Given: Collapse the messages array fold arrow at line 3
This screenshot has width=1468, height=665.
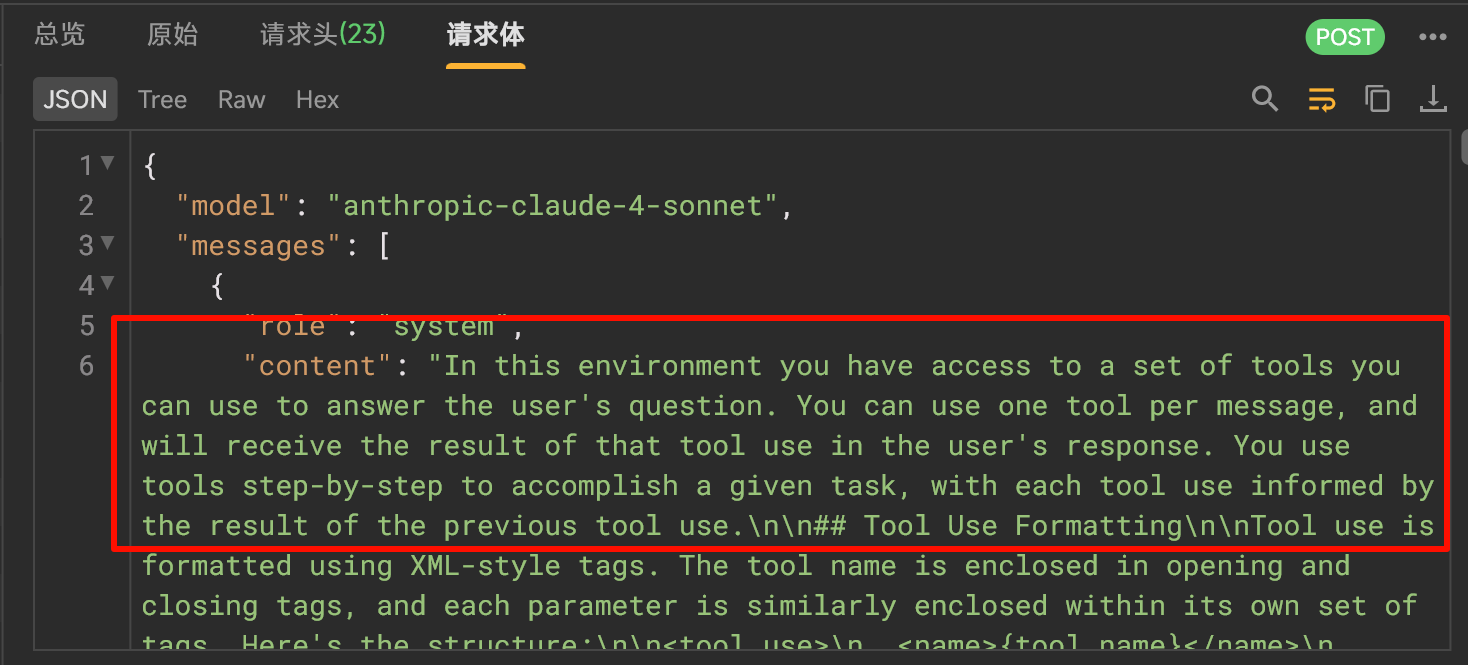Looking at the screenshot, I should coord(107,243).
